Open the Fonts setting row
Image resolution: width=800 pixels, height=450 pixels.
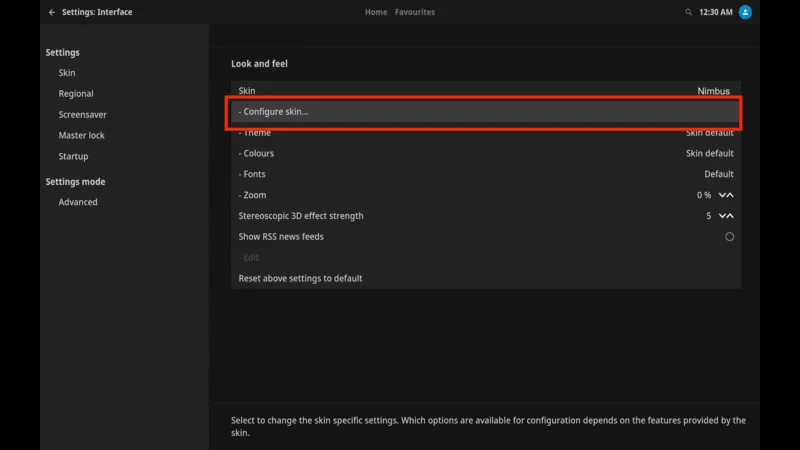click(x=486, y=174)
